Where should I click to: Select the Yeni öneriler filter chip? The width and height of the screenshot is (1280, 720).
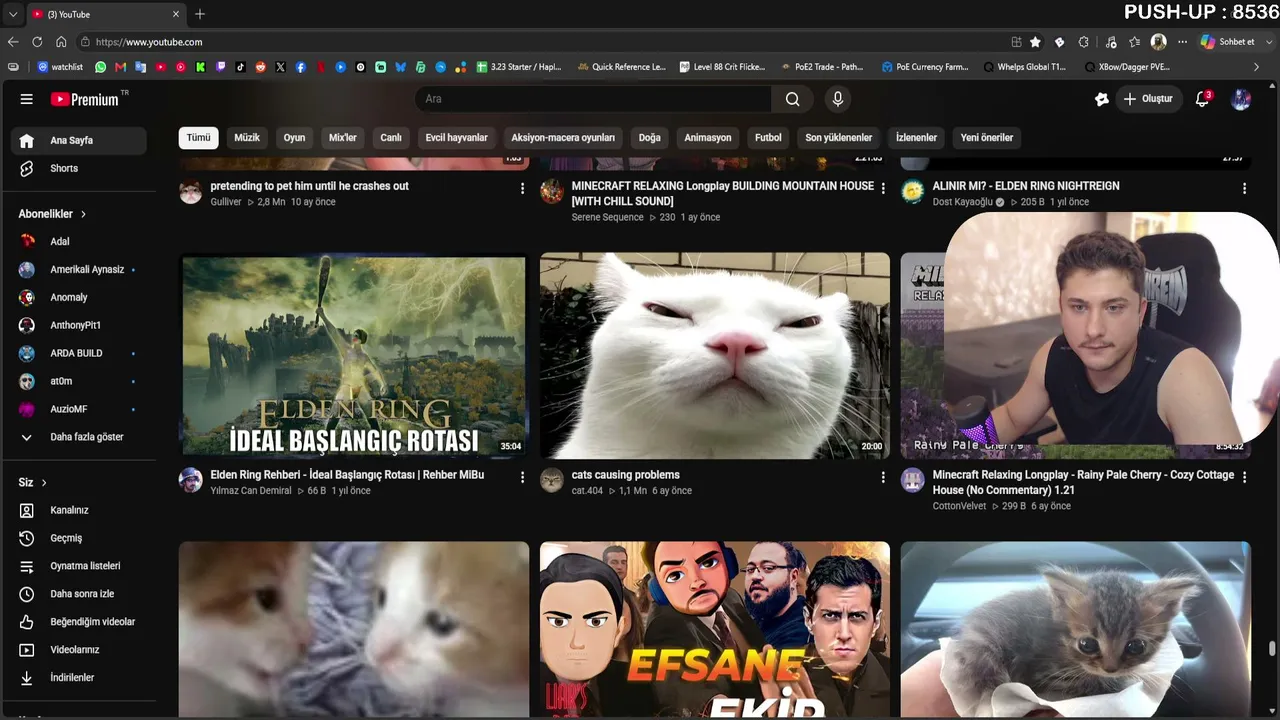987,138
